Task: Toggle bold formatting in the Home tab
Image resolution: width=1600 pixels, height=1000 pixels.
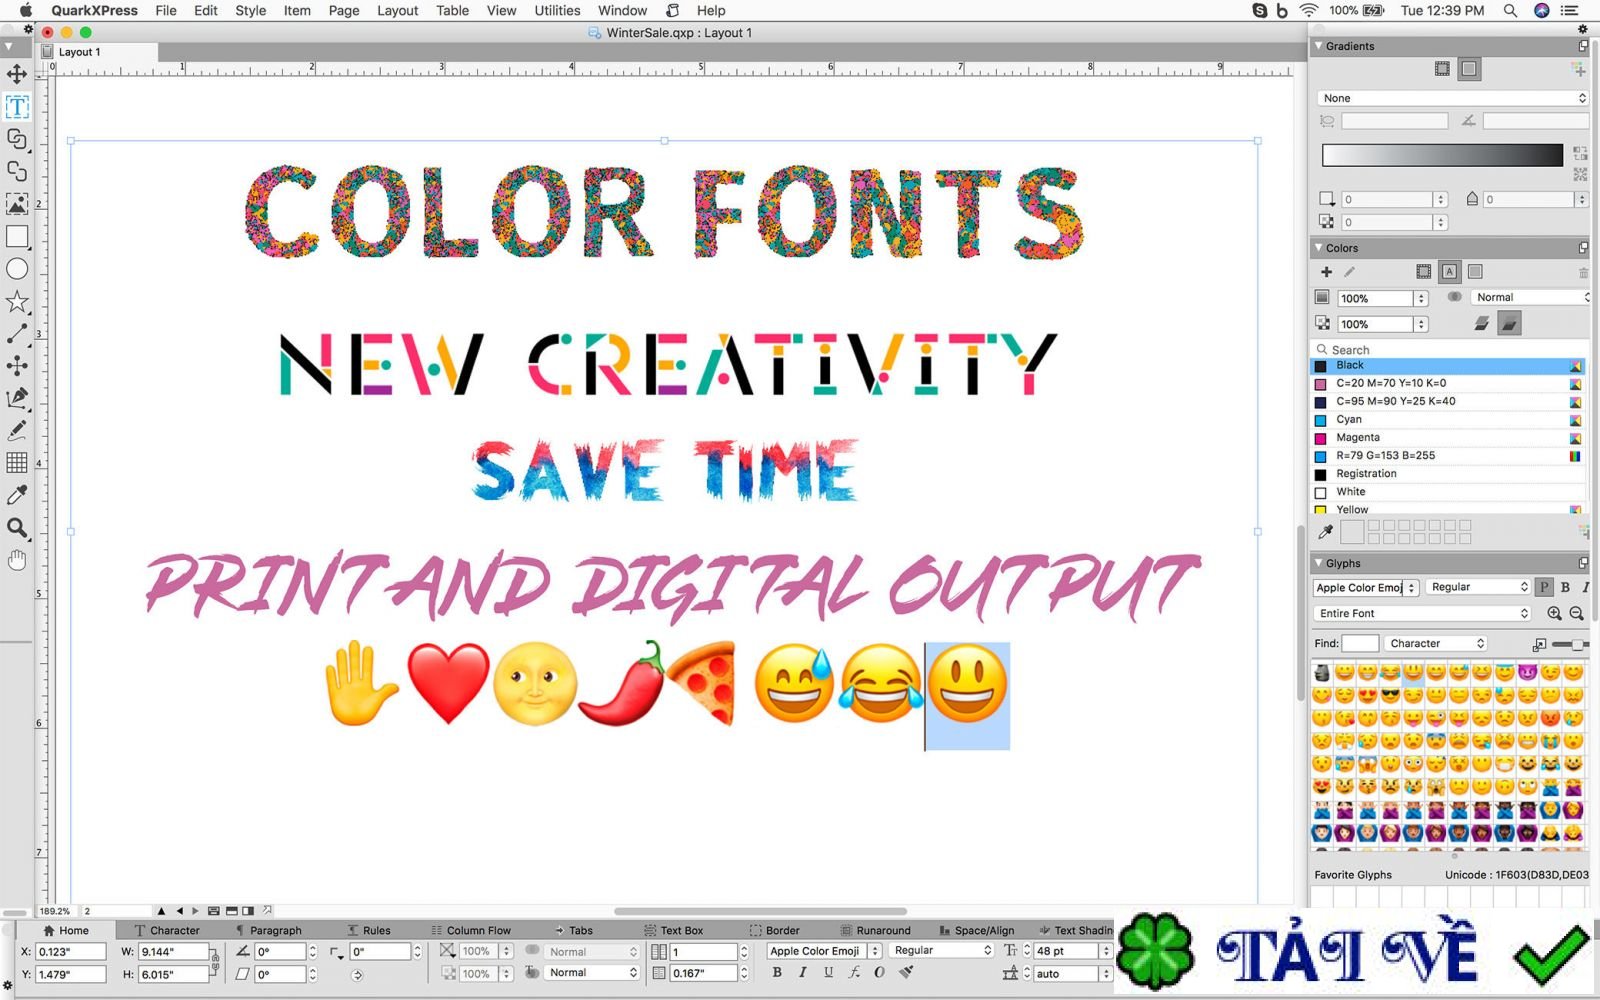Action: click(777, 972)
